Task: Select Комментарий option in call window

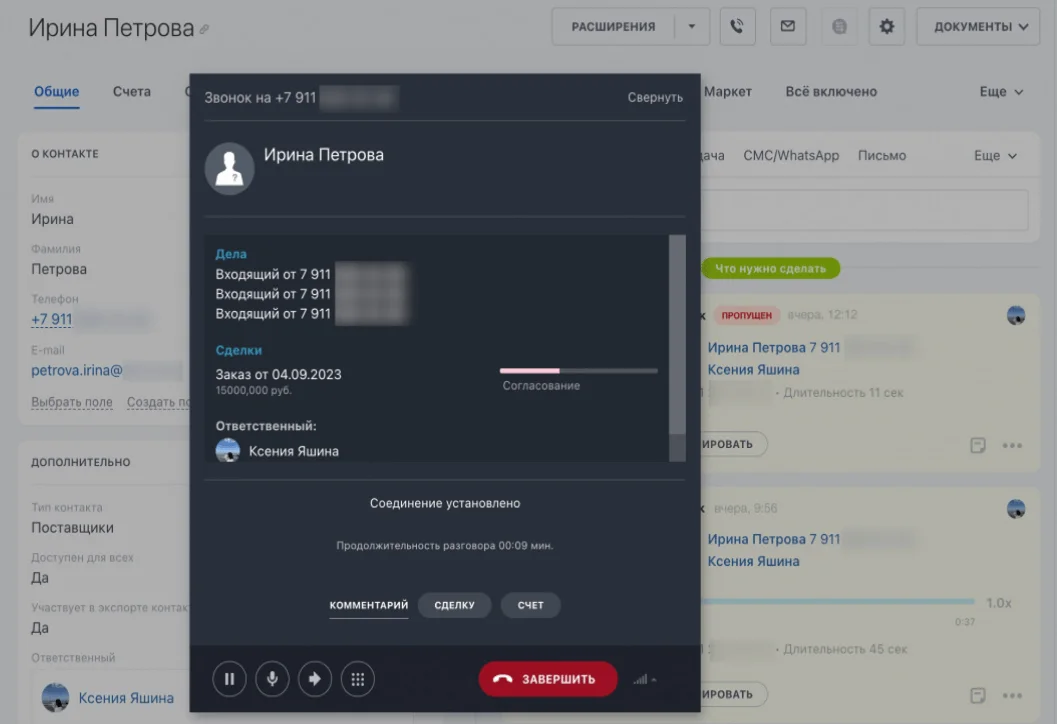Action: (369, 605)
